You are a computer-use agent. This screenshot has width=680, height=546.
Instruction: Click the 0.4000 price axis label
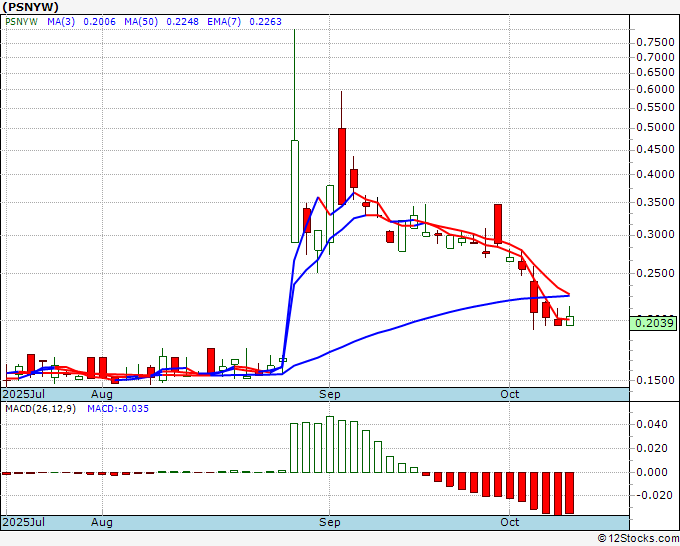pyautogui.click(x=655, y=174)
